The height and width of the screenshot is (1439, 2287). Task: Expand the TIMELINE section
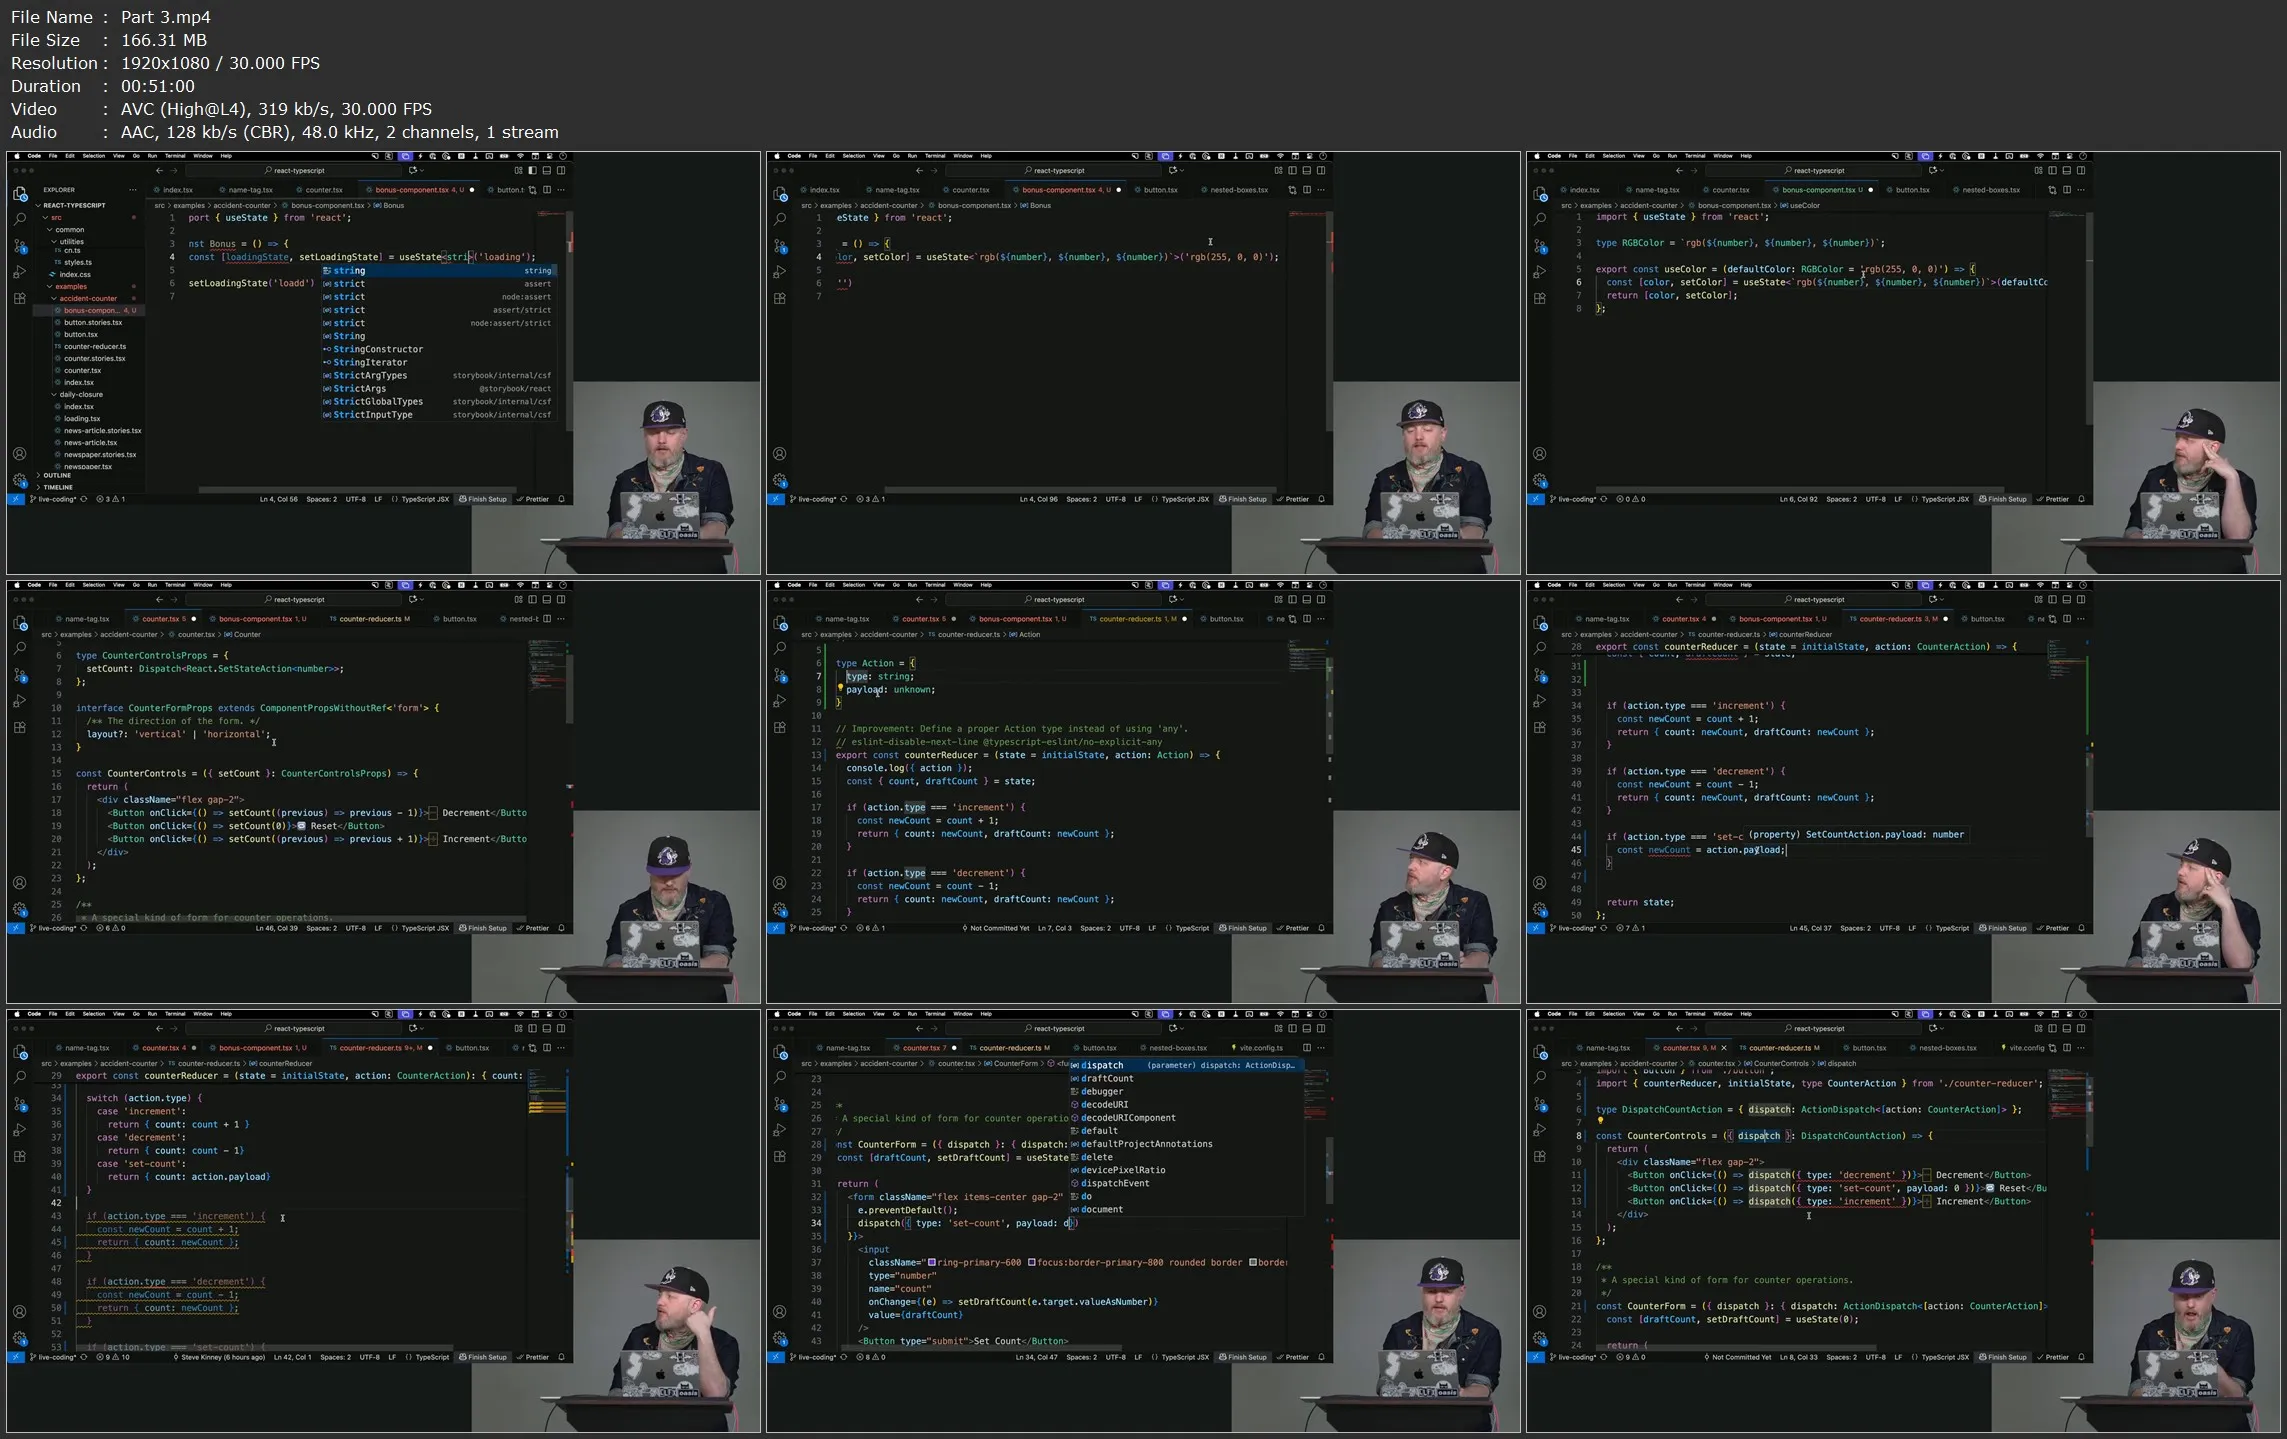(57, 487)
